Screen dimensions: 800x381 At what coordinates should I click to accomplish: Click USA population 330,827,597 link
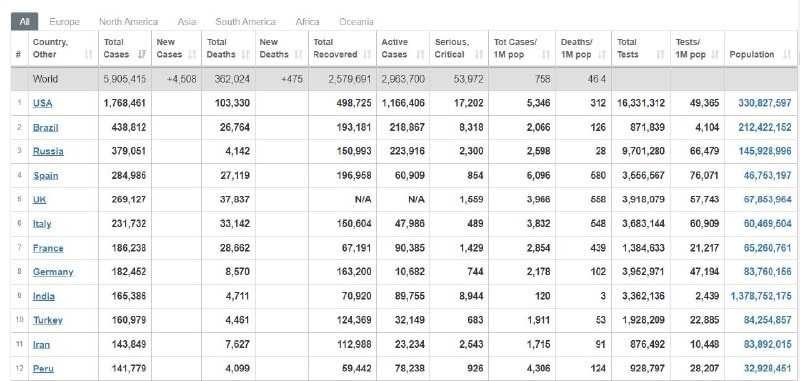pyautogui.click(x=765, y=103)
